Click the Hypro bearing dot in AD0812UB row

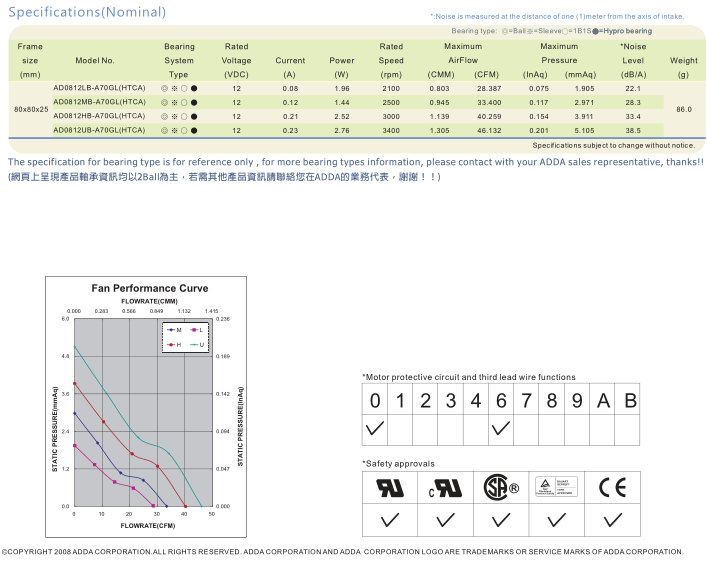click(x=194, y=130)
